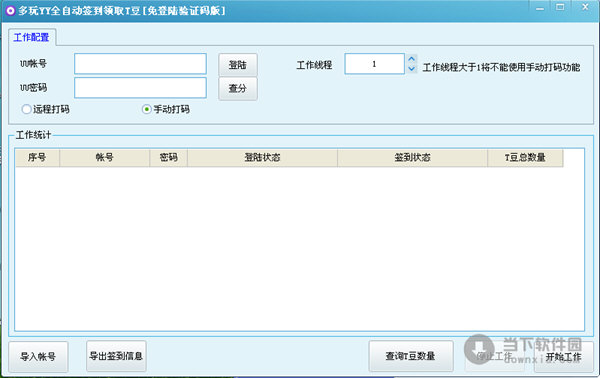This screenshot has height=378, width=600.
Task: Maximize the window
Action: point(560,7)
